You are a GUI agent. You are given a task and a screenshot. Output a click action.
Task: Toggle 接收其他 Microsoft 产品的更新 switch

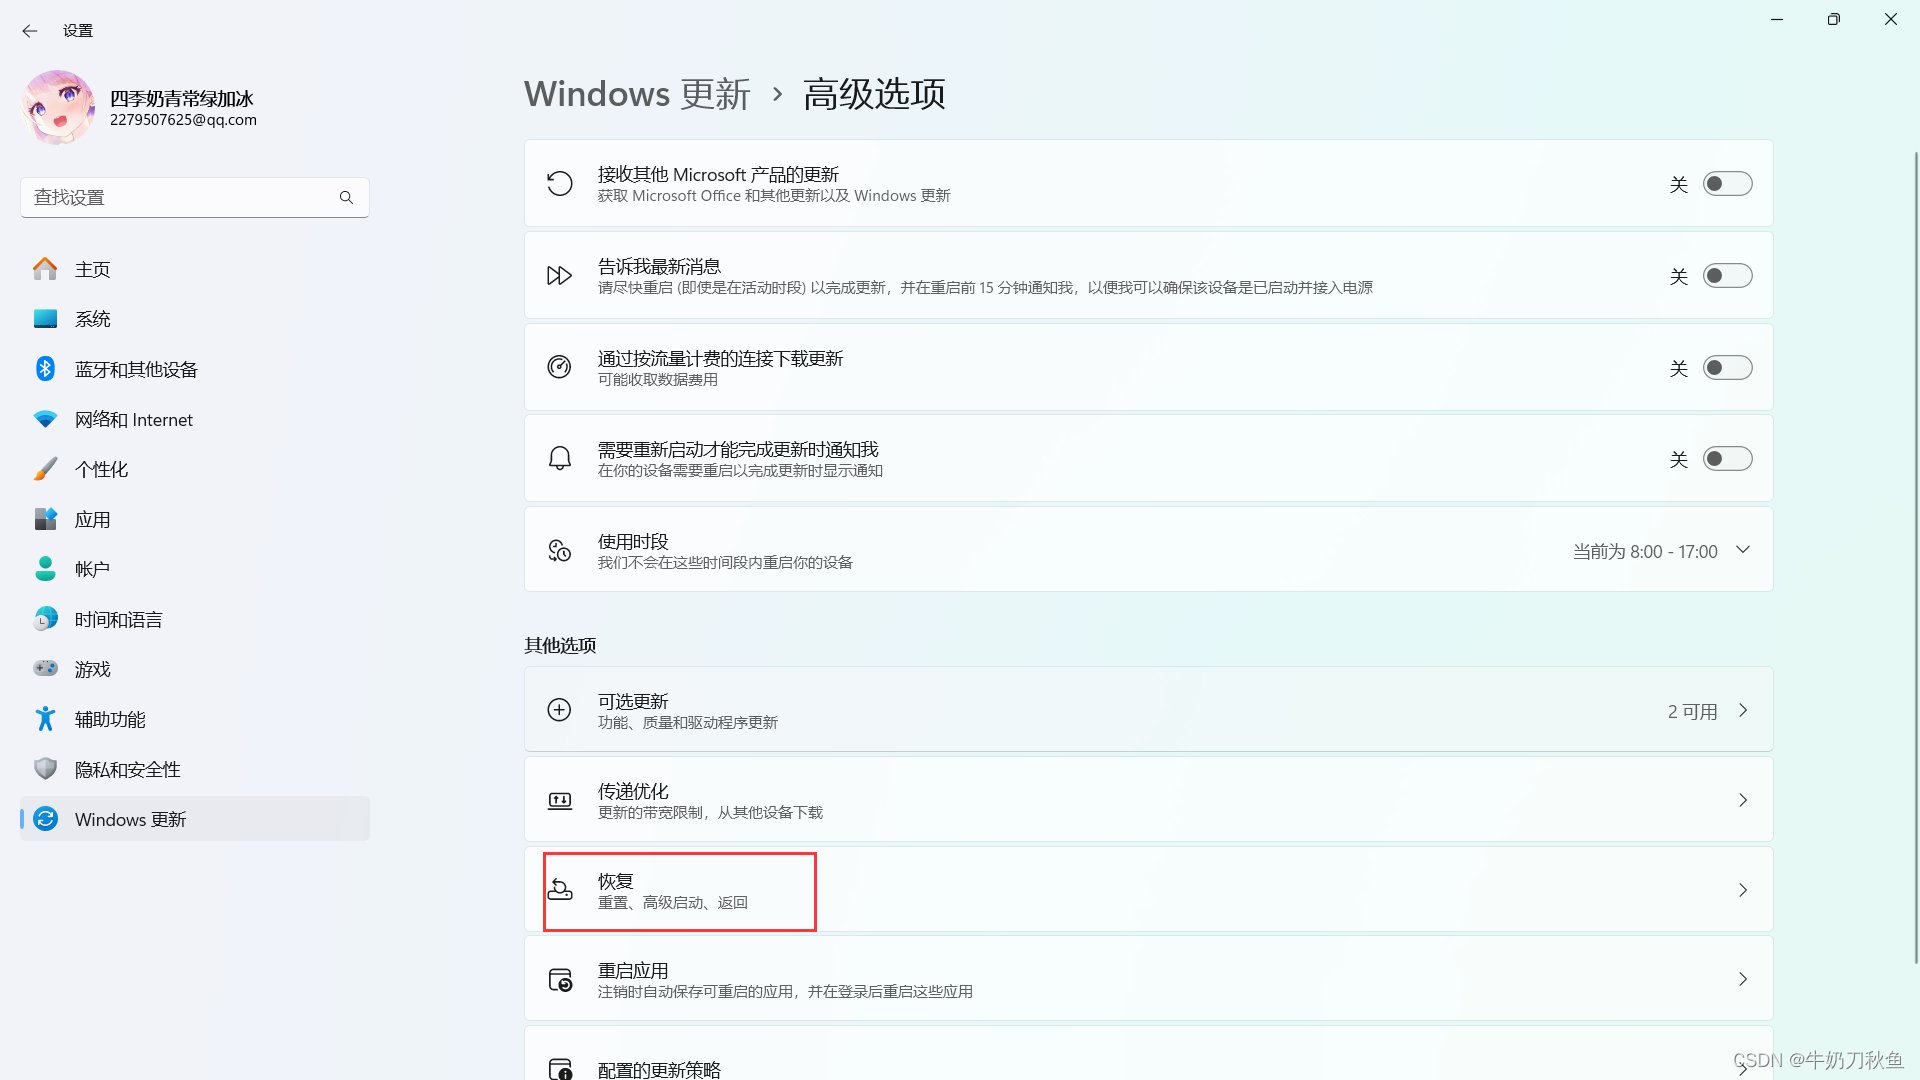[x=1727, y=184]
